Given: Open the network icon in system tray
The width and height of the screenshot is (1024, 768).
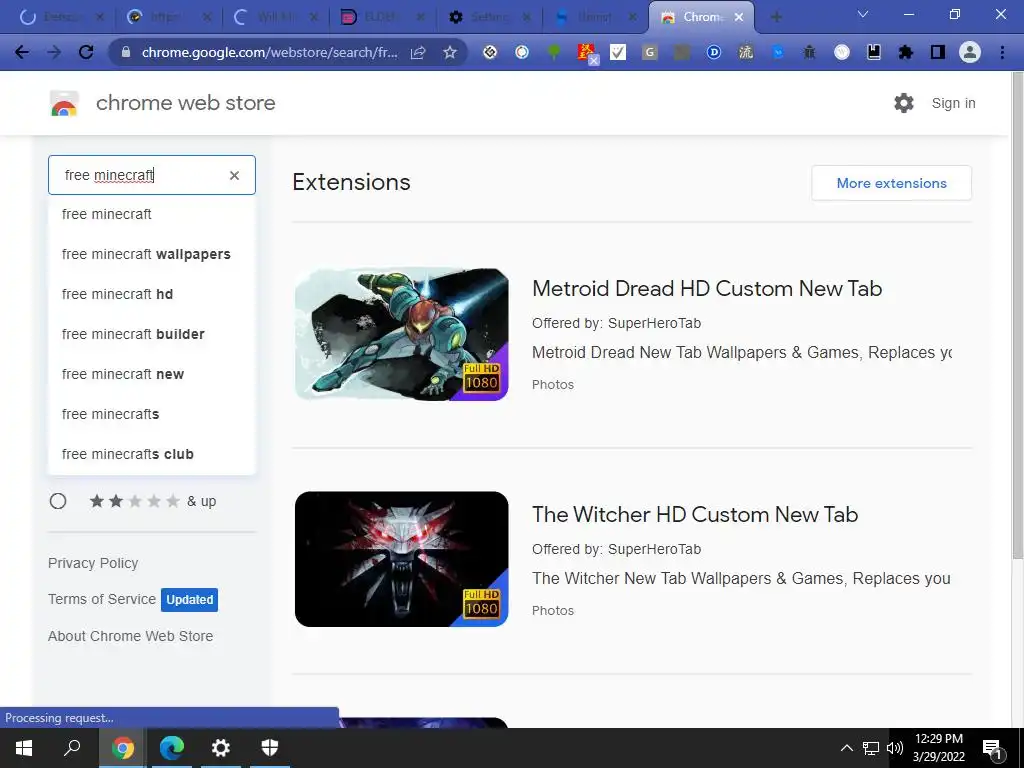Looking at the screenshot, I should pos(871,748).
